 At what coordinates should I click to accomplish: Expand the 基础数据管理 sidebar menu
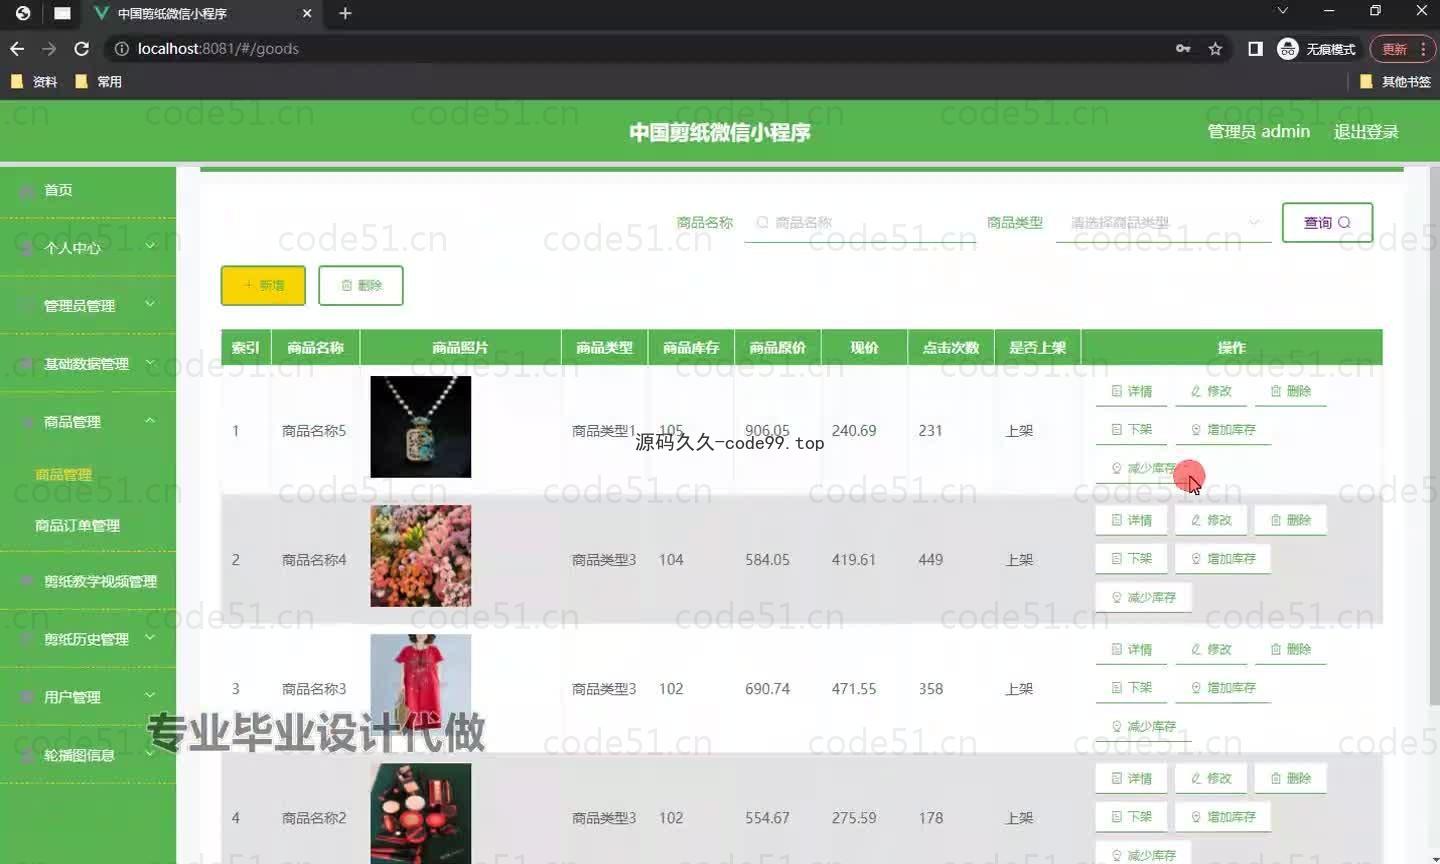click(88, 363)
